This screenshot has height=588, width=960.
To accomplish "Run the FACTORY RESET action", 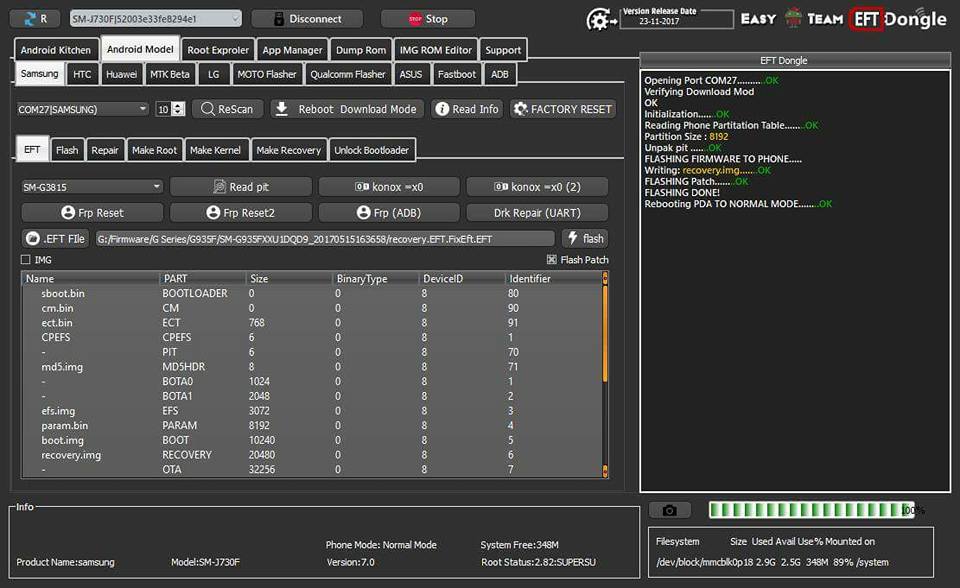I will [x=563, y=109].
